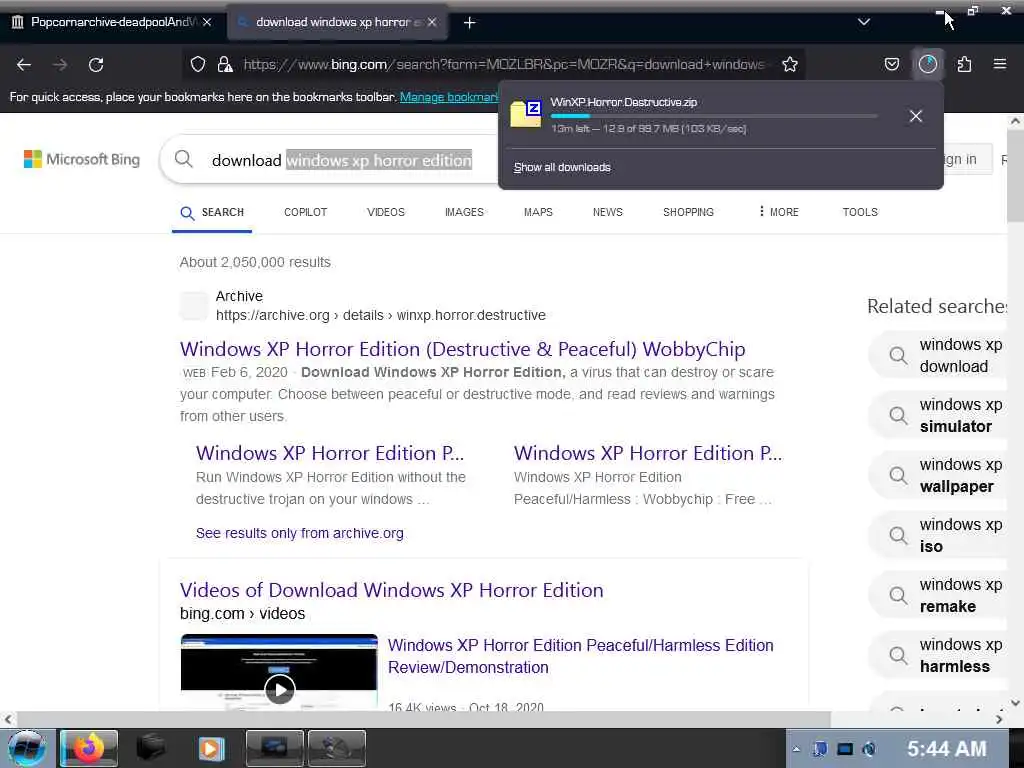Open the MAPS tab

click(x=538, y=212)
